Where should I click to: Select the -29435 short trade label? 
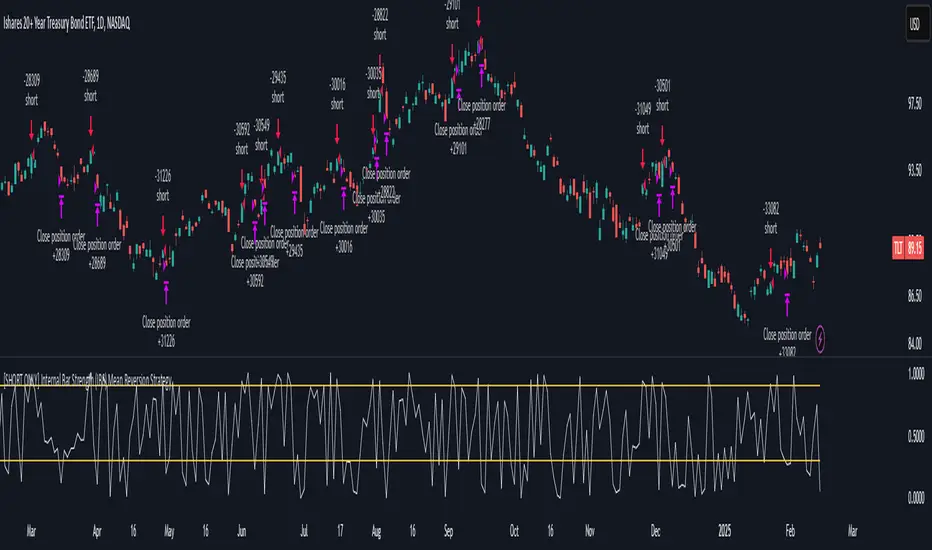(x=278, y=87)
